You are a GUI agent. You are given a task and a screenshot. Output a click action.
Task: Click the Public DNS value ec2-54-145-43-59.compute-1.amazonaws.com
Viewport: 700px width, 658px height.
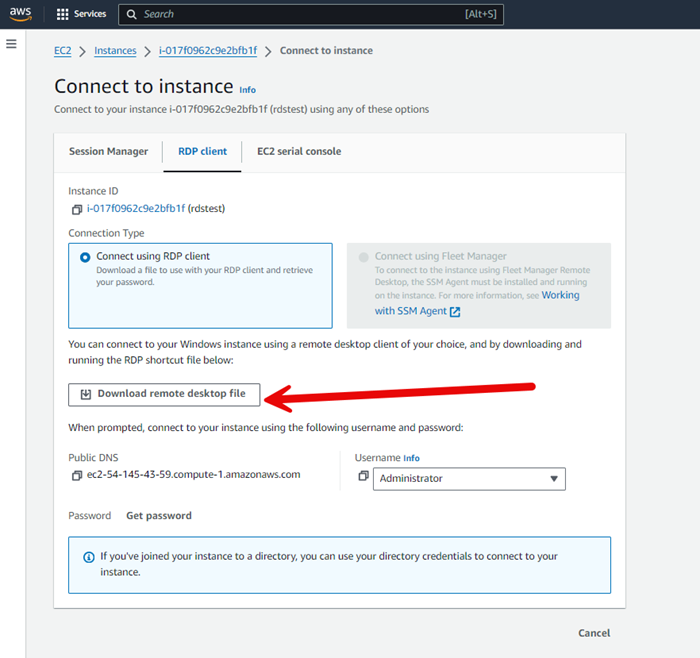tap(193, 475)
